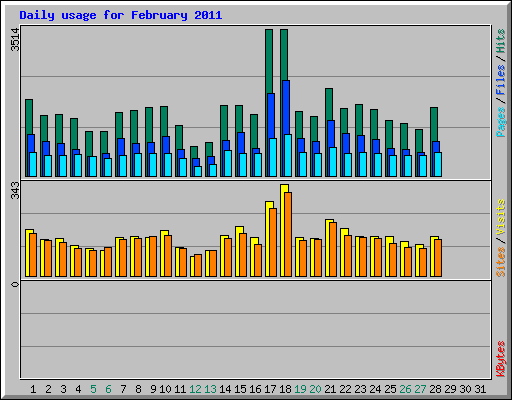Click the 'Hits' legend label
512x400 pixels.
click(x=500, y=41)
